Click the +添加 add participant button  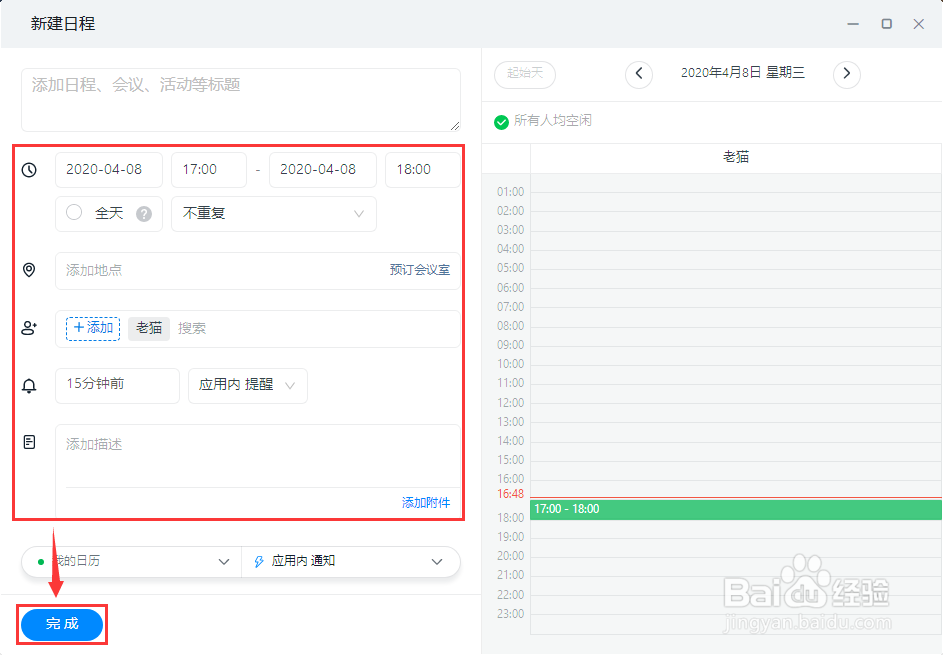[x=93, y=328]
